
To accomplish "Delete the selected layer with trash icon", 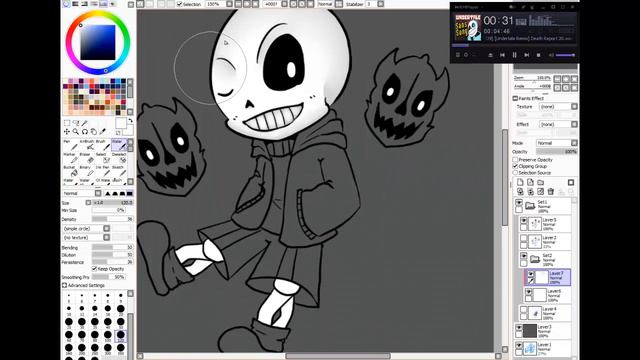I will [x=551, y=191].
